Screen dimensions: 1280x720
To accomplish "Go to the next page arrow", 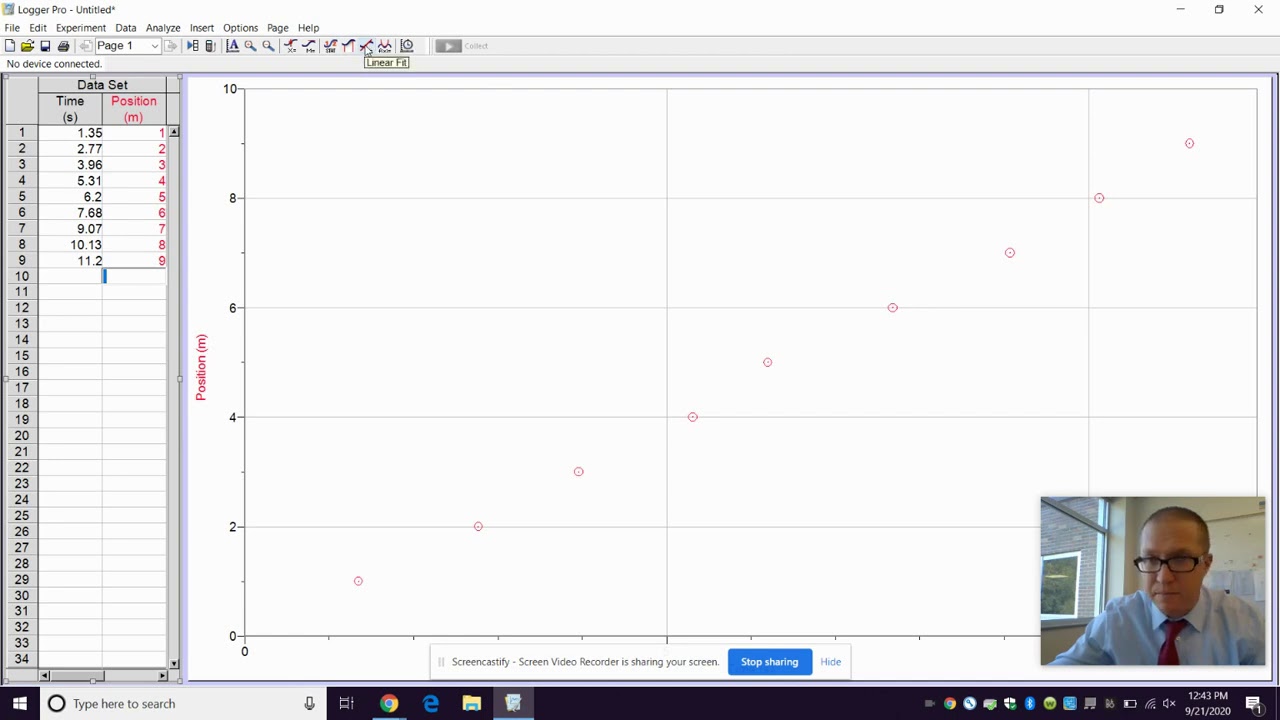I will [x=172, y=46].
